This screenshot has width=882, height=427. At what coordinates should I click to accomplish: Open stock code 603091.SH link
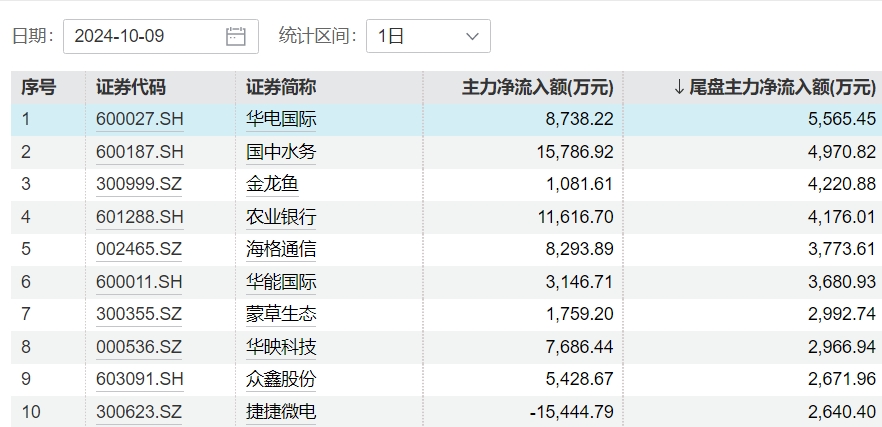coord(140,379)
